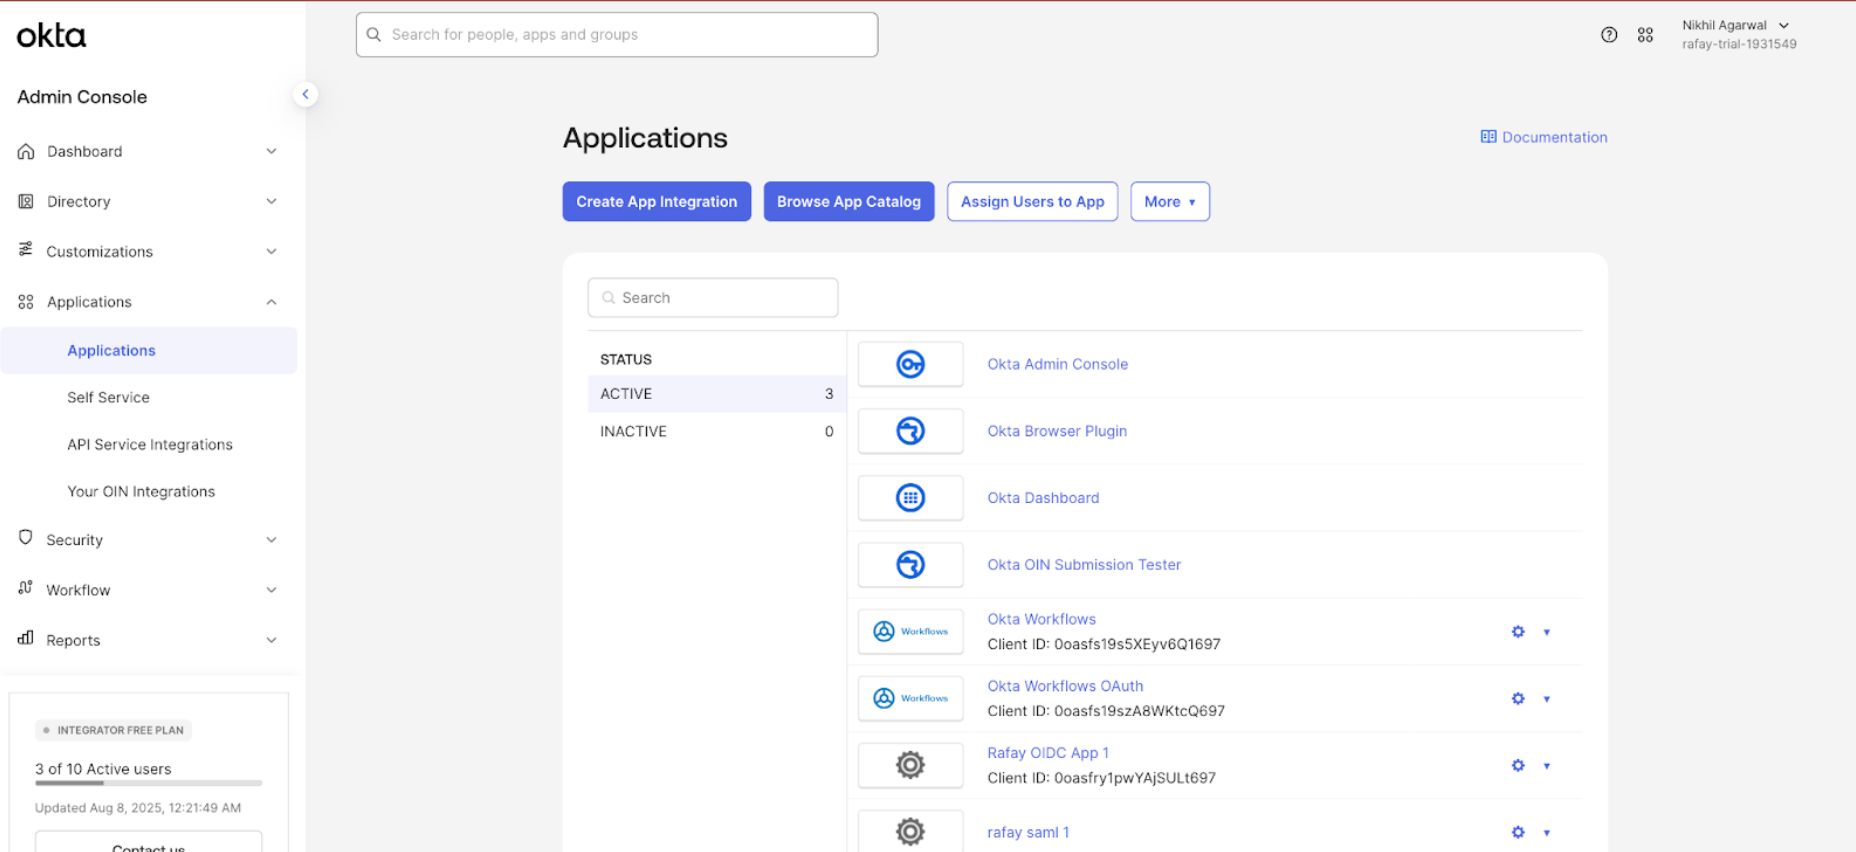Click the okta logo in the sidebar
1856x852 pixels.
click(51, 36)
